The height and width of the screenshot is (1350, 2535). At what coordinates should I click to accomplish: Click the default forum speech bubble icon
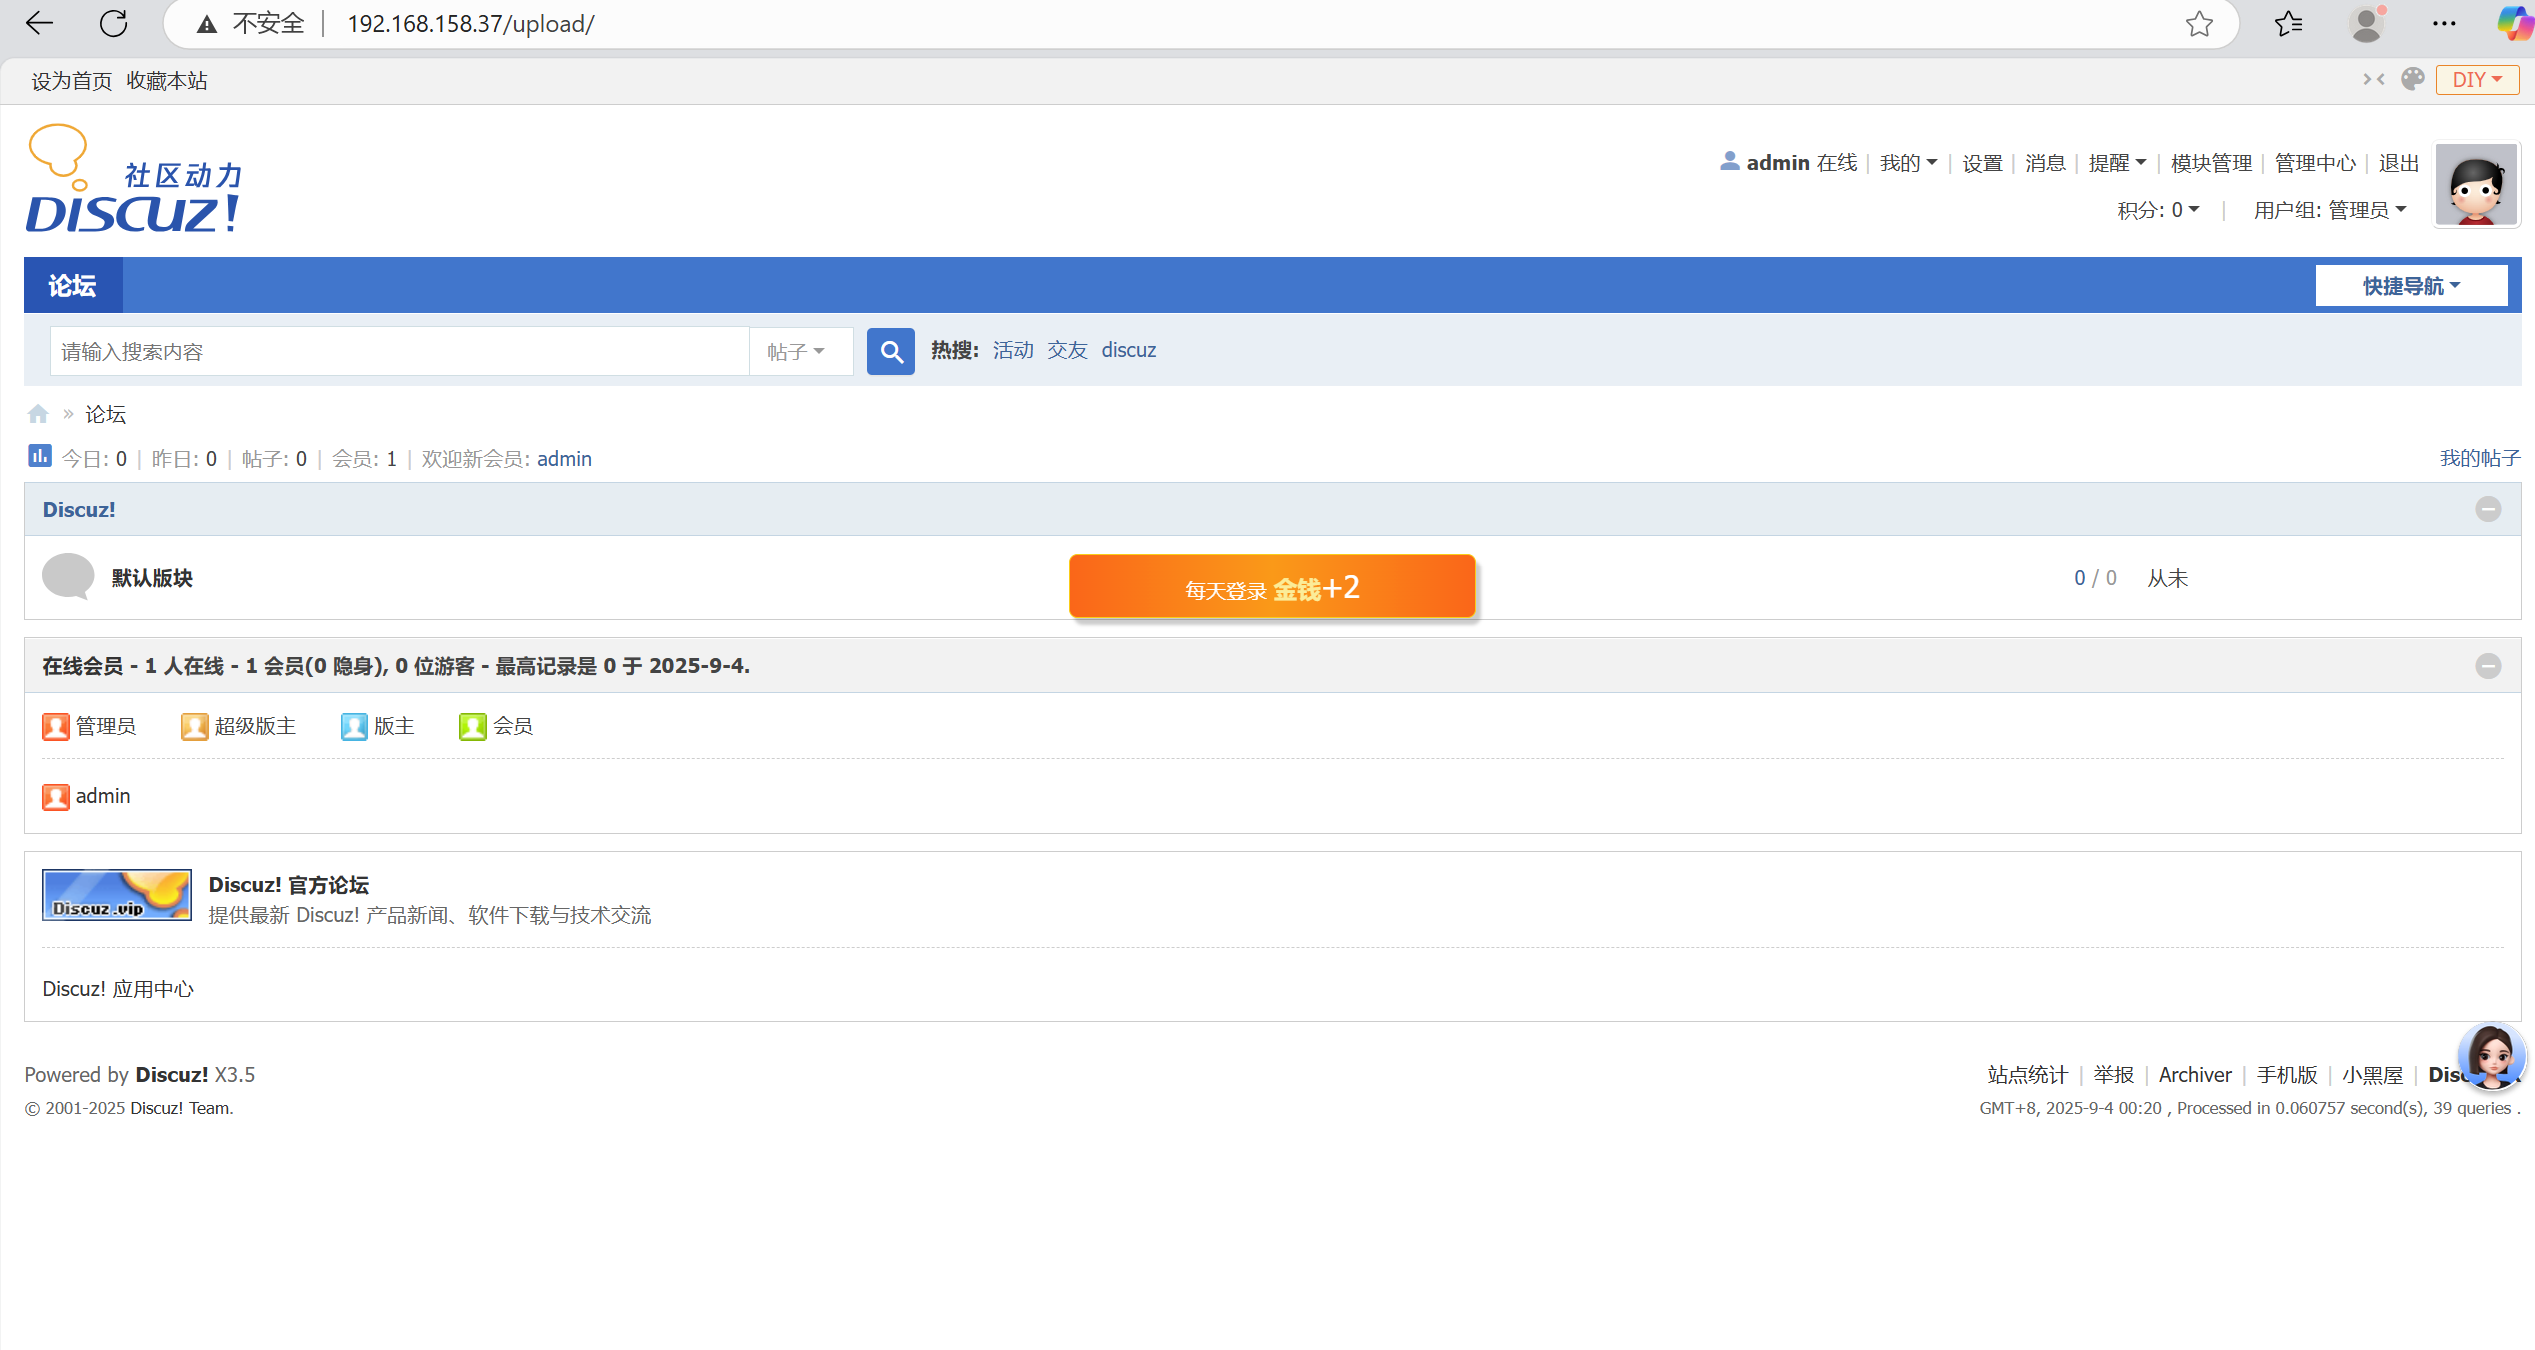[x=68, y=576]
